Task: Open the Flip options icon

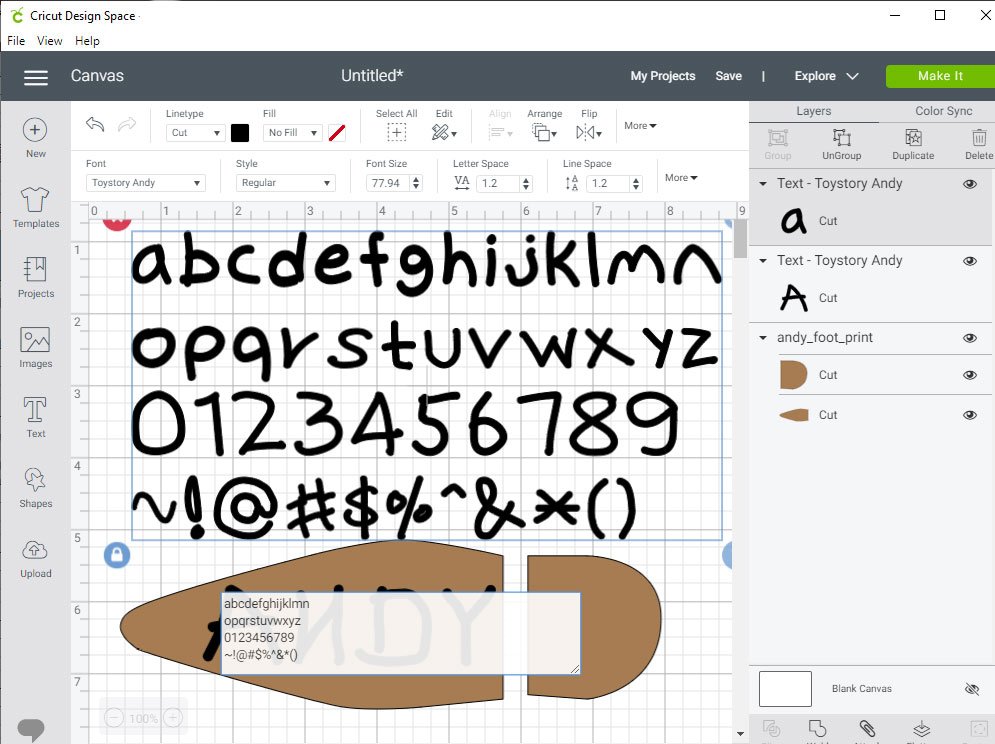Action: pos(588,132)
